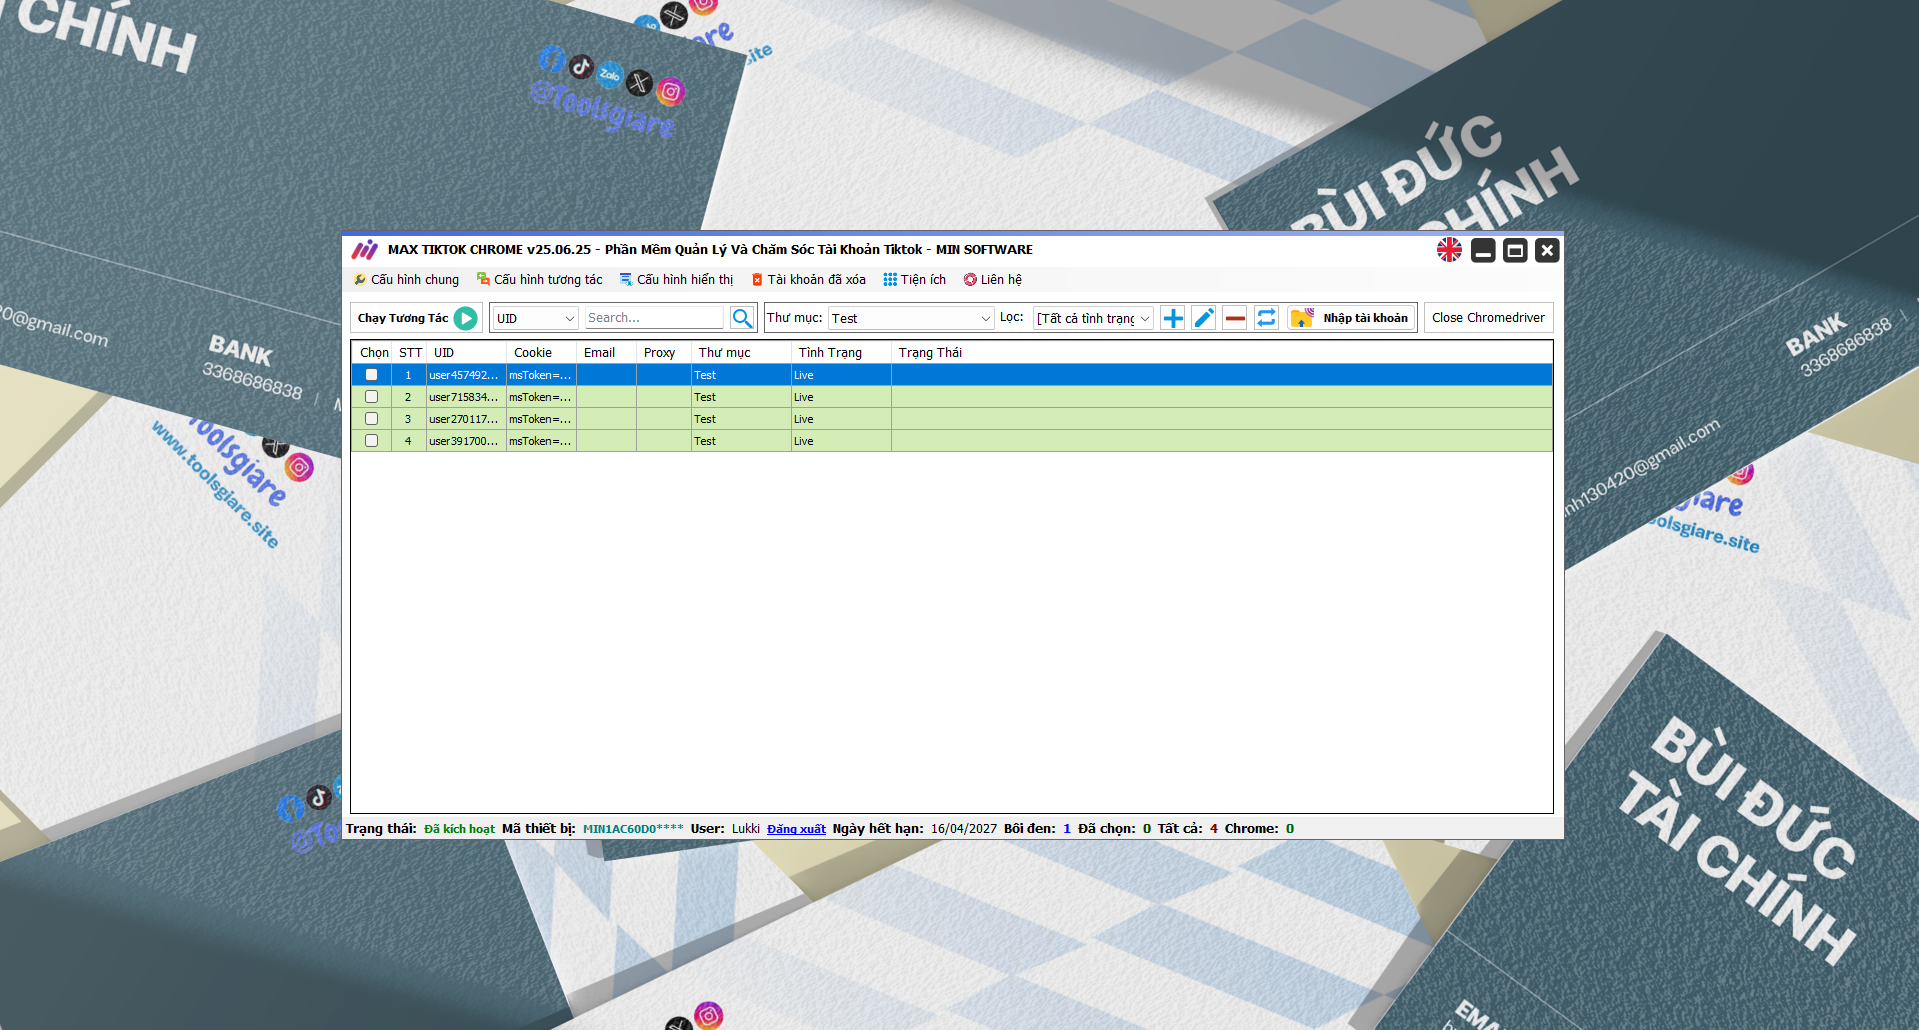The image size is (1919, 1030).
Task: Click the Chạy Tương Tác button label
Action: click(403, 318)
